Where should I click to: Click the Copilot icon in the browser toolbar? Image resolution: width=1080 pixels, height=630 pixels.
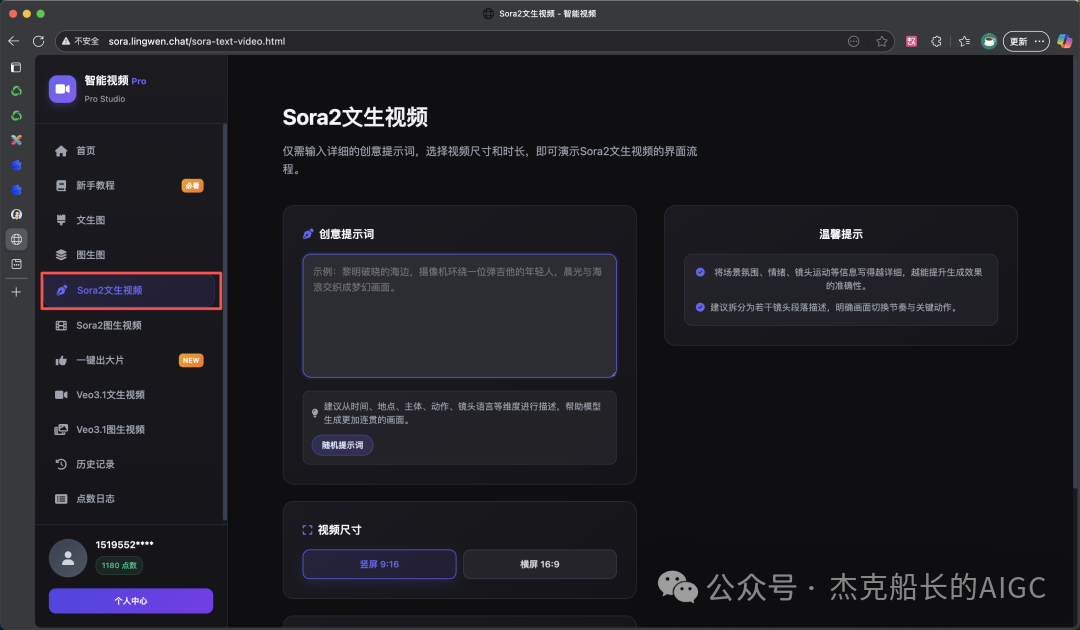pos(1063,41)
